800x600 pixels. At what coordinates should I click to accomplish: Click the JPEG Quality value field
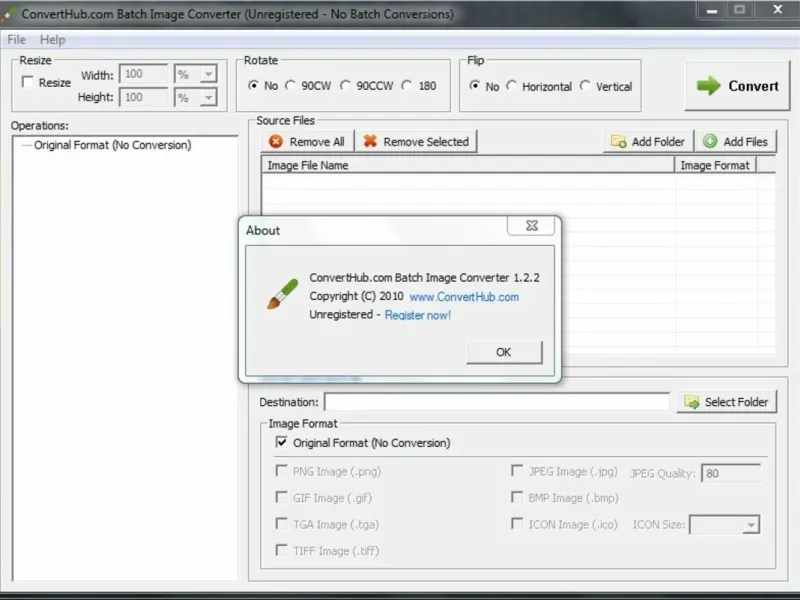(731, 473)
